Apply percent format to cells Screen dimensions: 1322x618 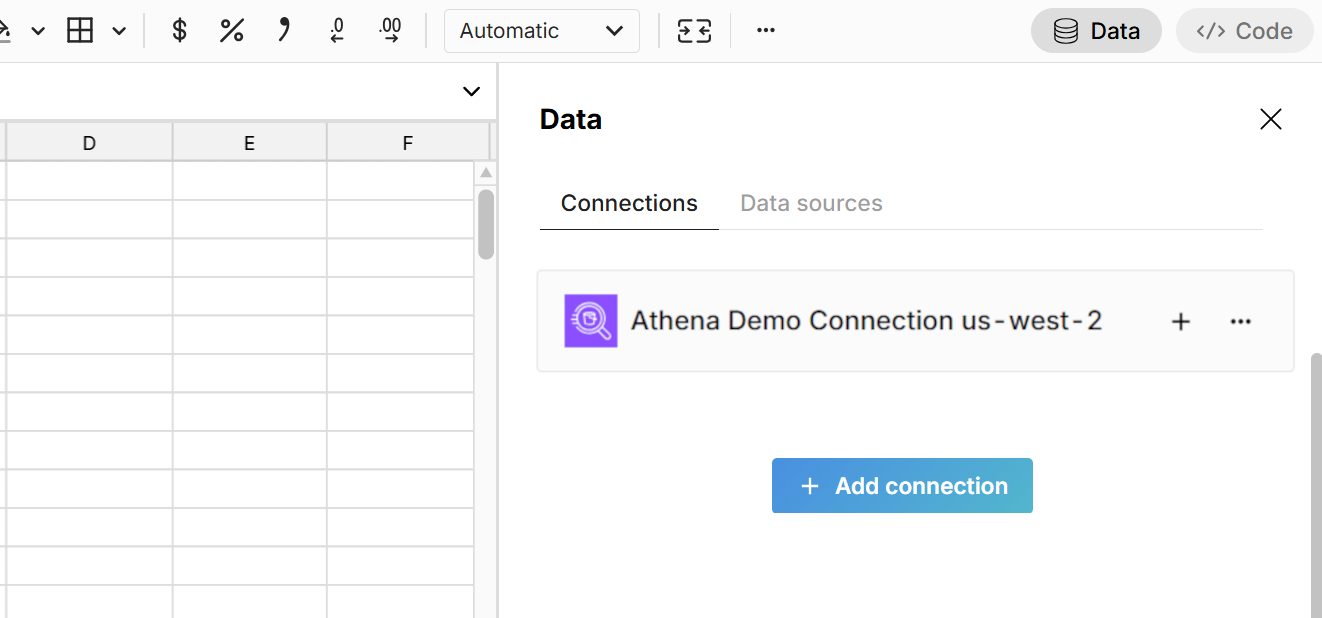pyautogui.click(x=232, y=31)
